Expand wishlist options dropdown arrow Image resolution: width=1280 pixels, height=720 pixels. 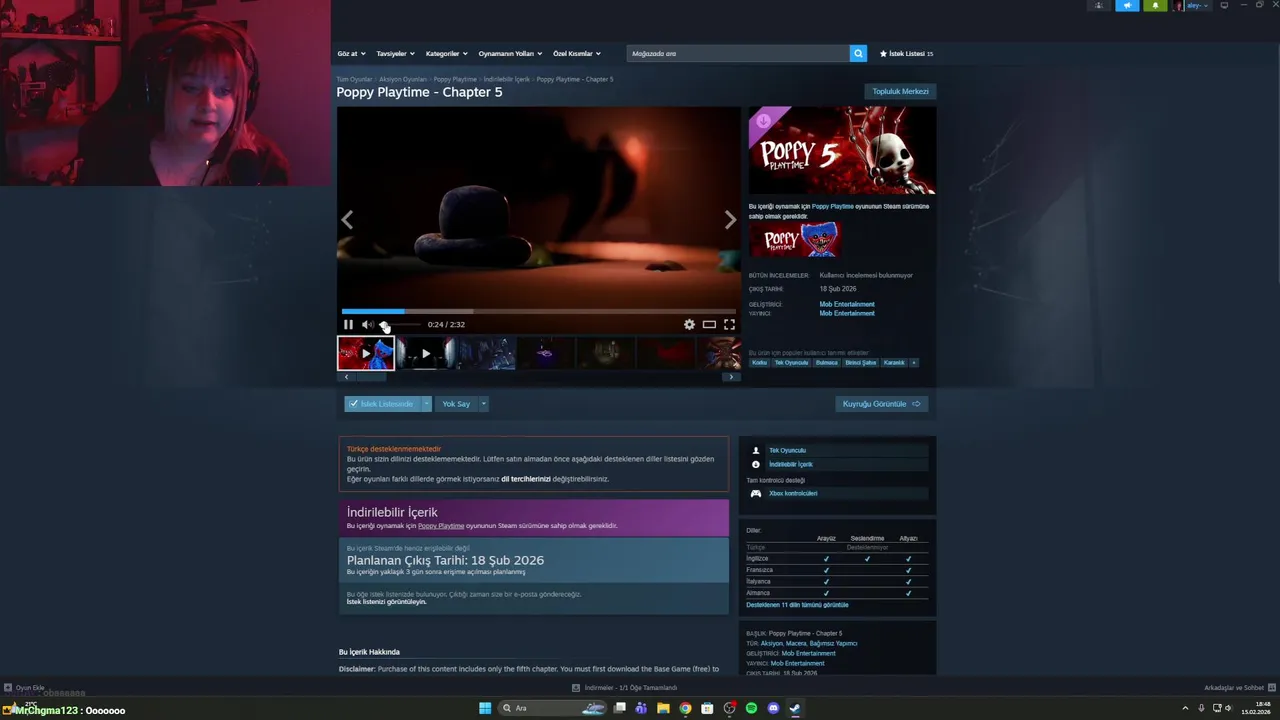coord(426,404)
